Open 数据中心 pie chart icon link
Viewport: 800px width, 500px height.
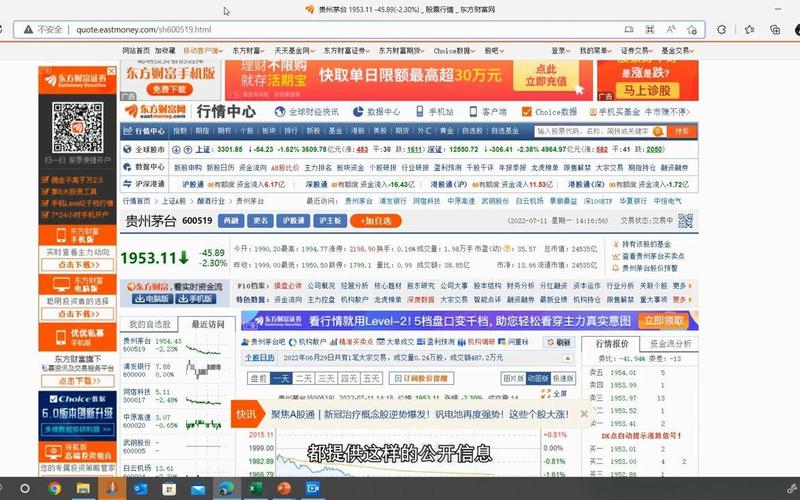(358, 111)
